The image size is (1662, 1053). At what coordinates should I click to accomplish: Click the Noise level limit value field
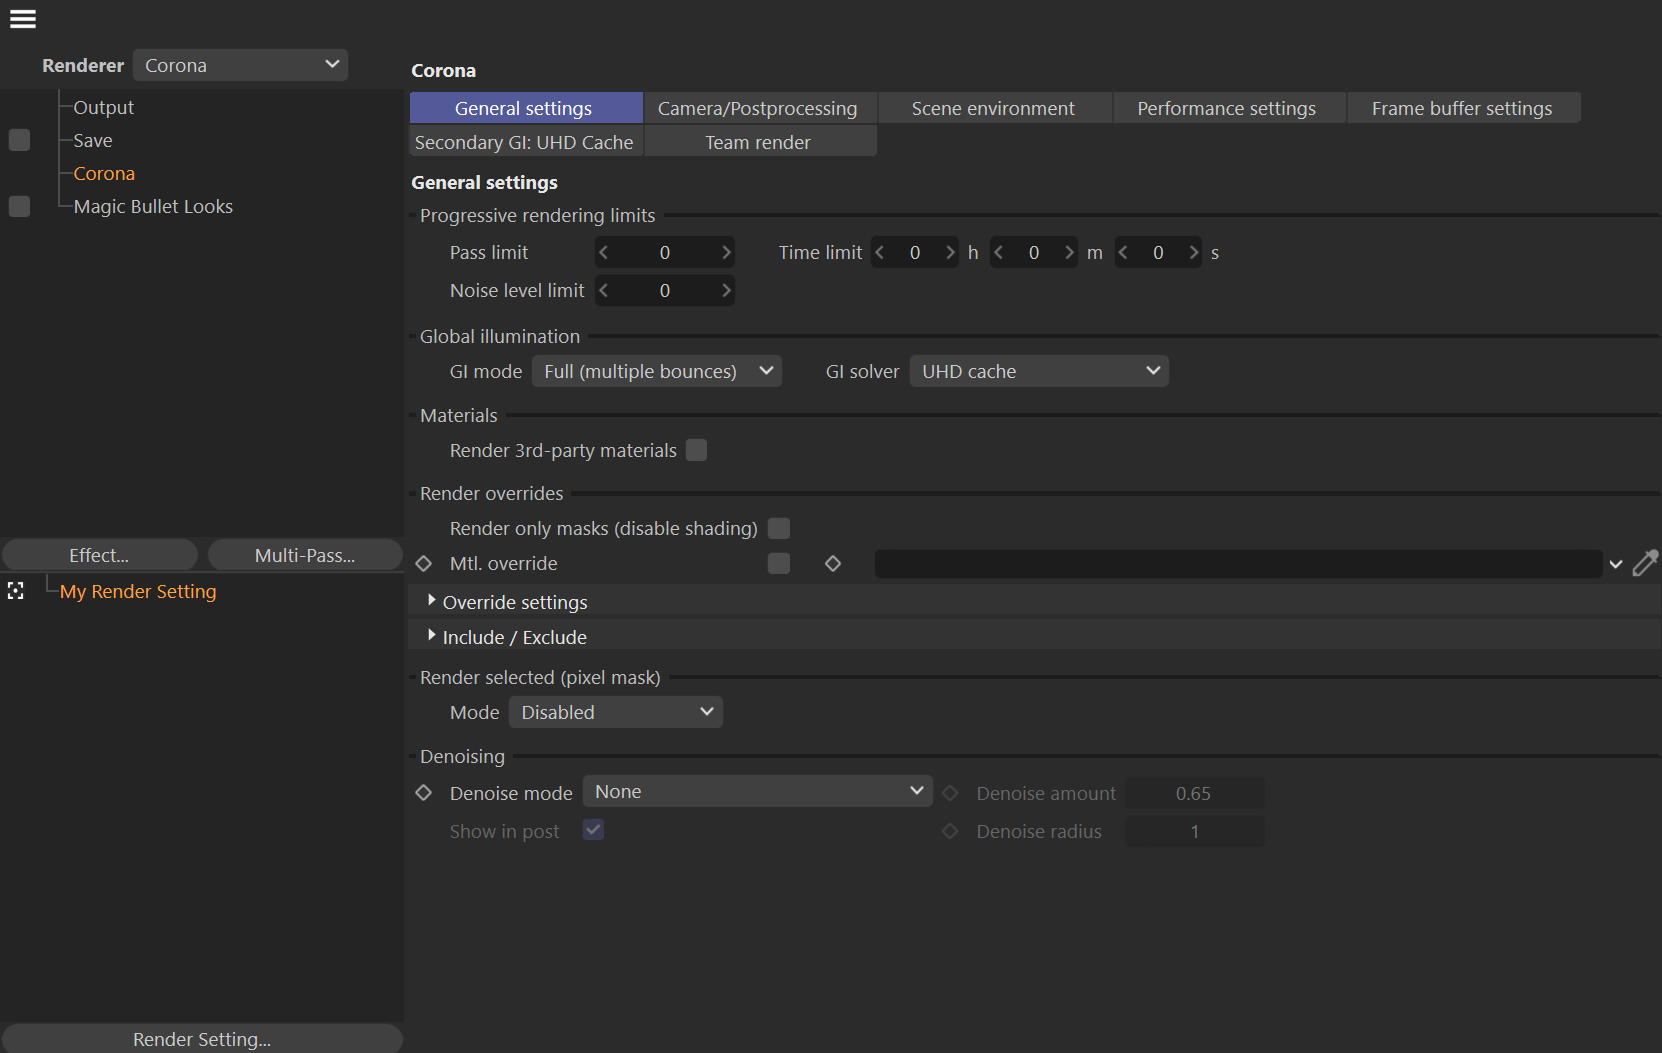click(665, 291)
